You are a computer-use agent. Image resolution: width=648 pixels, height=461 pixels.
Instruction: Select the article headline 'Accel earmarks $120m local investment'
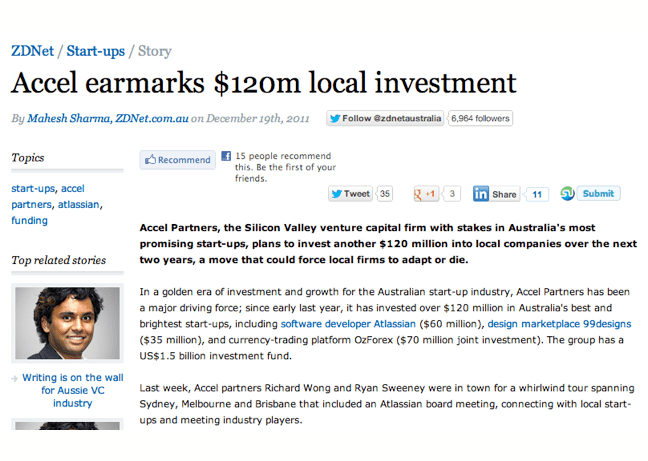point(264,83)
